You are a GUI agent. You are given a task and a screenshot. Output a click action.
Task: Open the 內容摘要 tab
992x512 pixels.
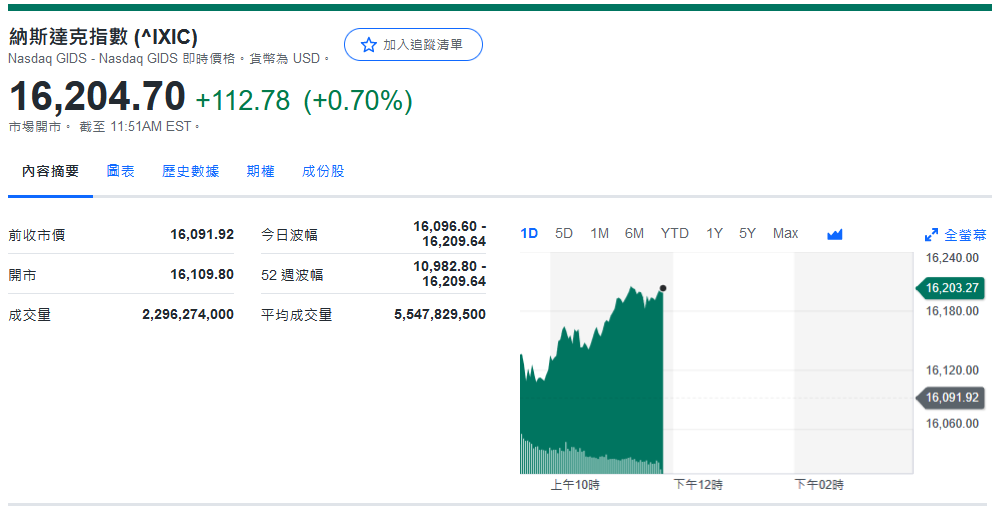point(50,171)
